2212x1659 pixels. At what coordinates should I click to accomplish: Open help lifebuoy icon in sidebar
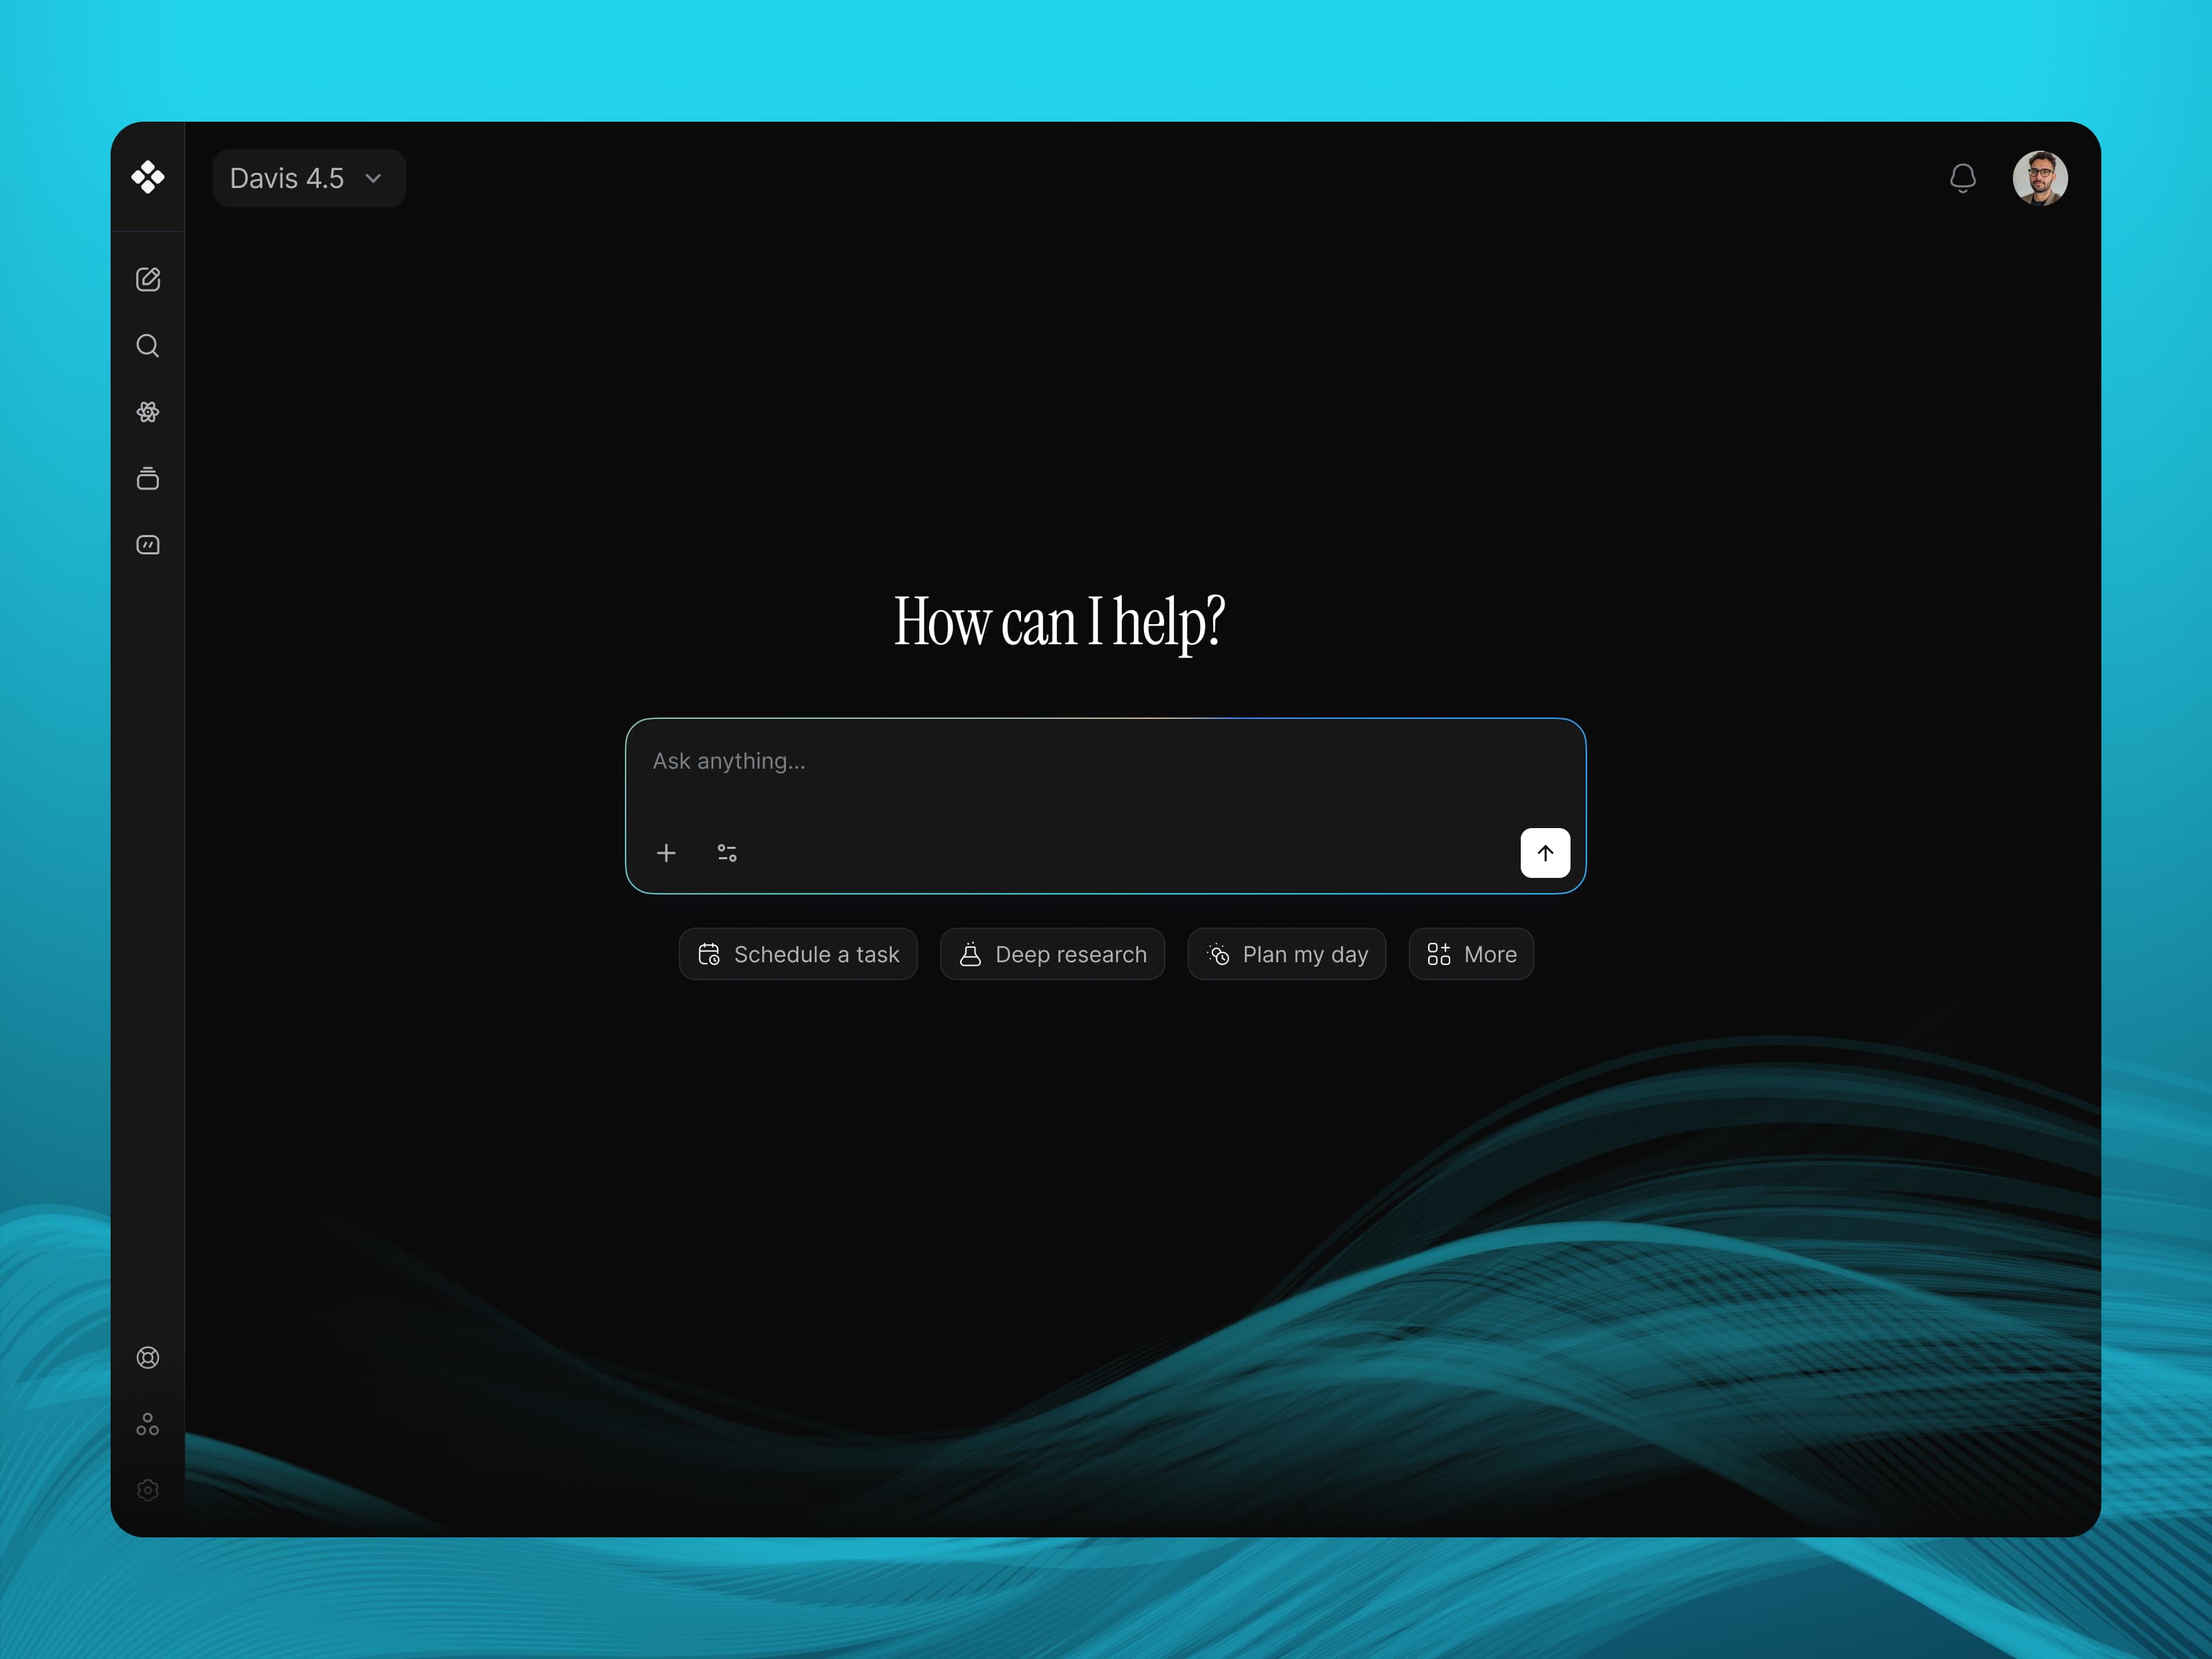(x=148, y=1357)
